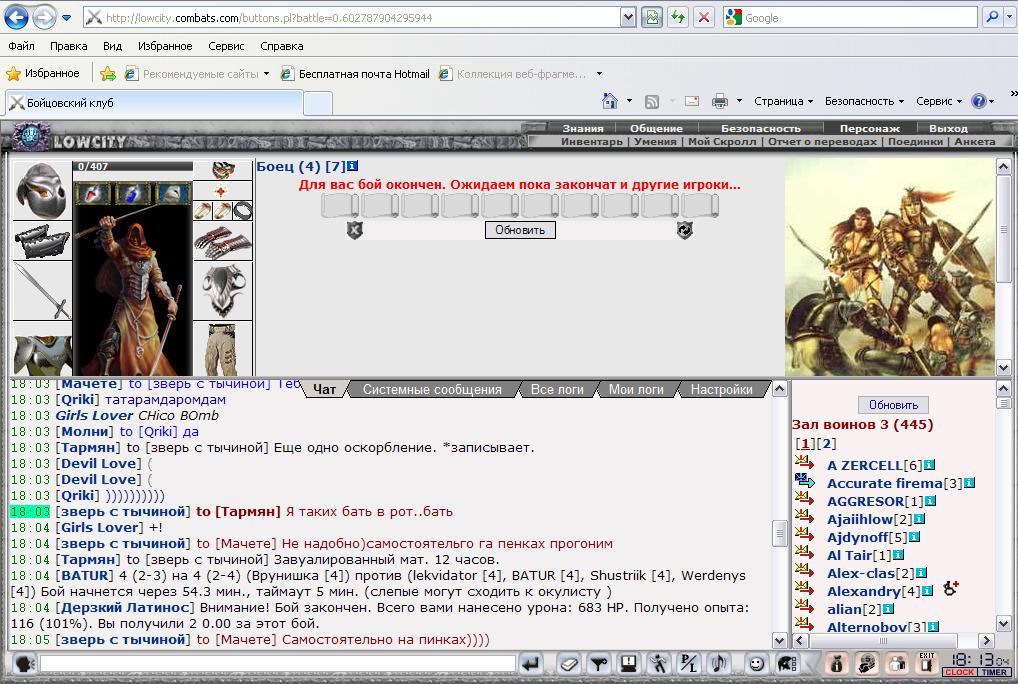The width and height of the screenshot is (1018, 684).
Task: Open the address bar URL dropdown
Action: click(628, 18)
